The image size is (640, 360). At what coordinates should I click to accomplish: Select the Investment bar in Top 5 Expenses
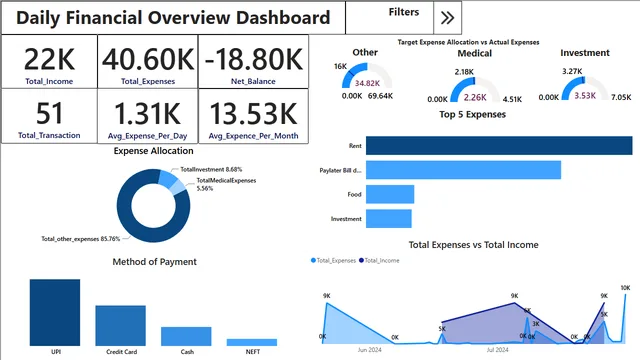click(x=389, y=218)
